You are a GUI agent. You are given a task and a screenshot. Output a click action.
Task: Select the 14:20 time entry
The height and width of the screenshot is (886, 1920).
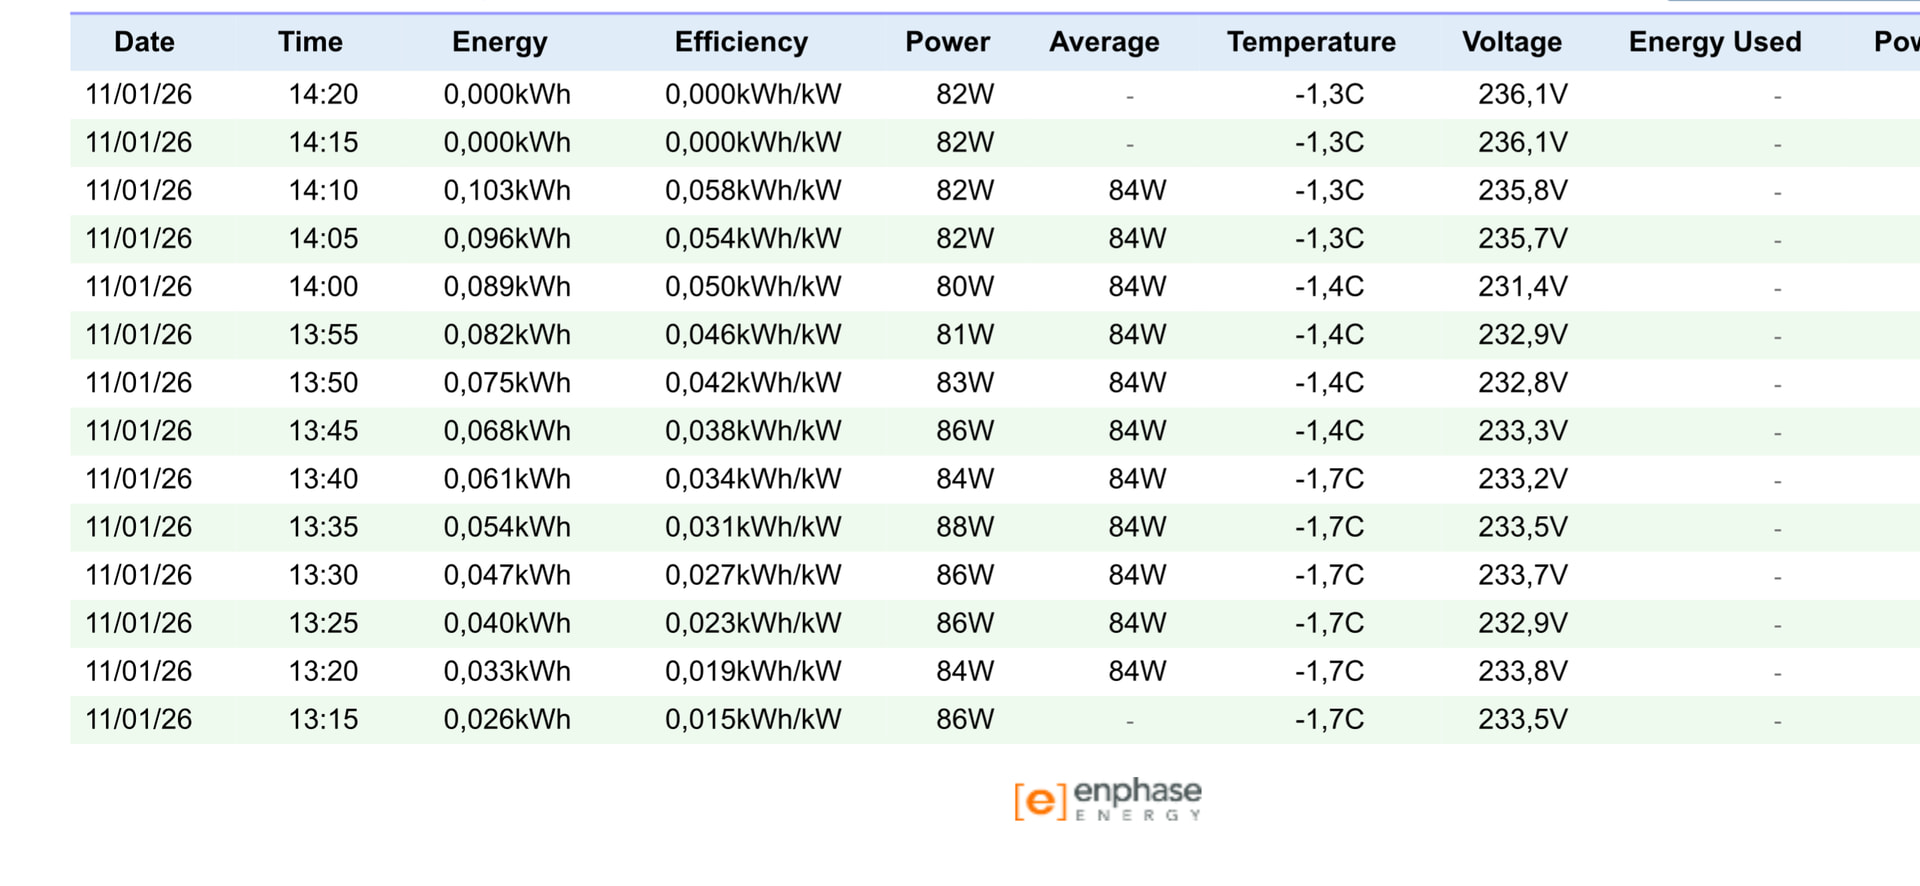click(x=323, y=94)
